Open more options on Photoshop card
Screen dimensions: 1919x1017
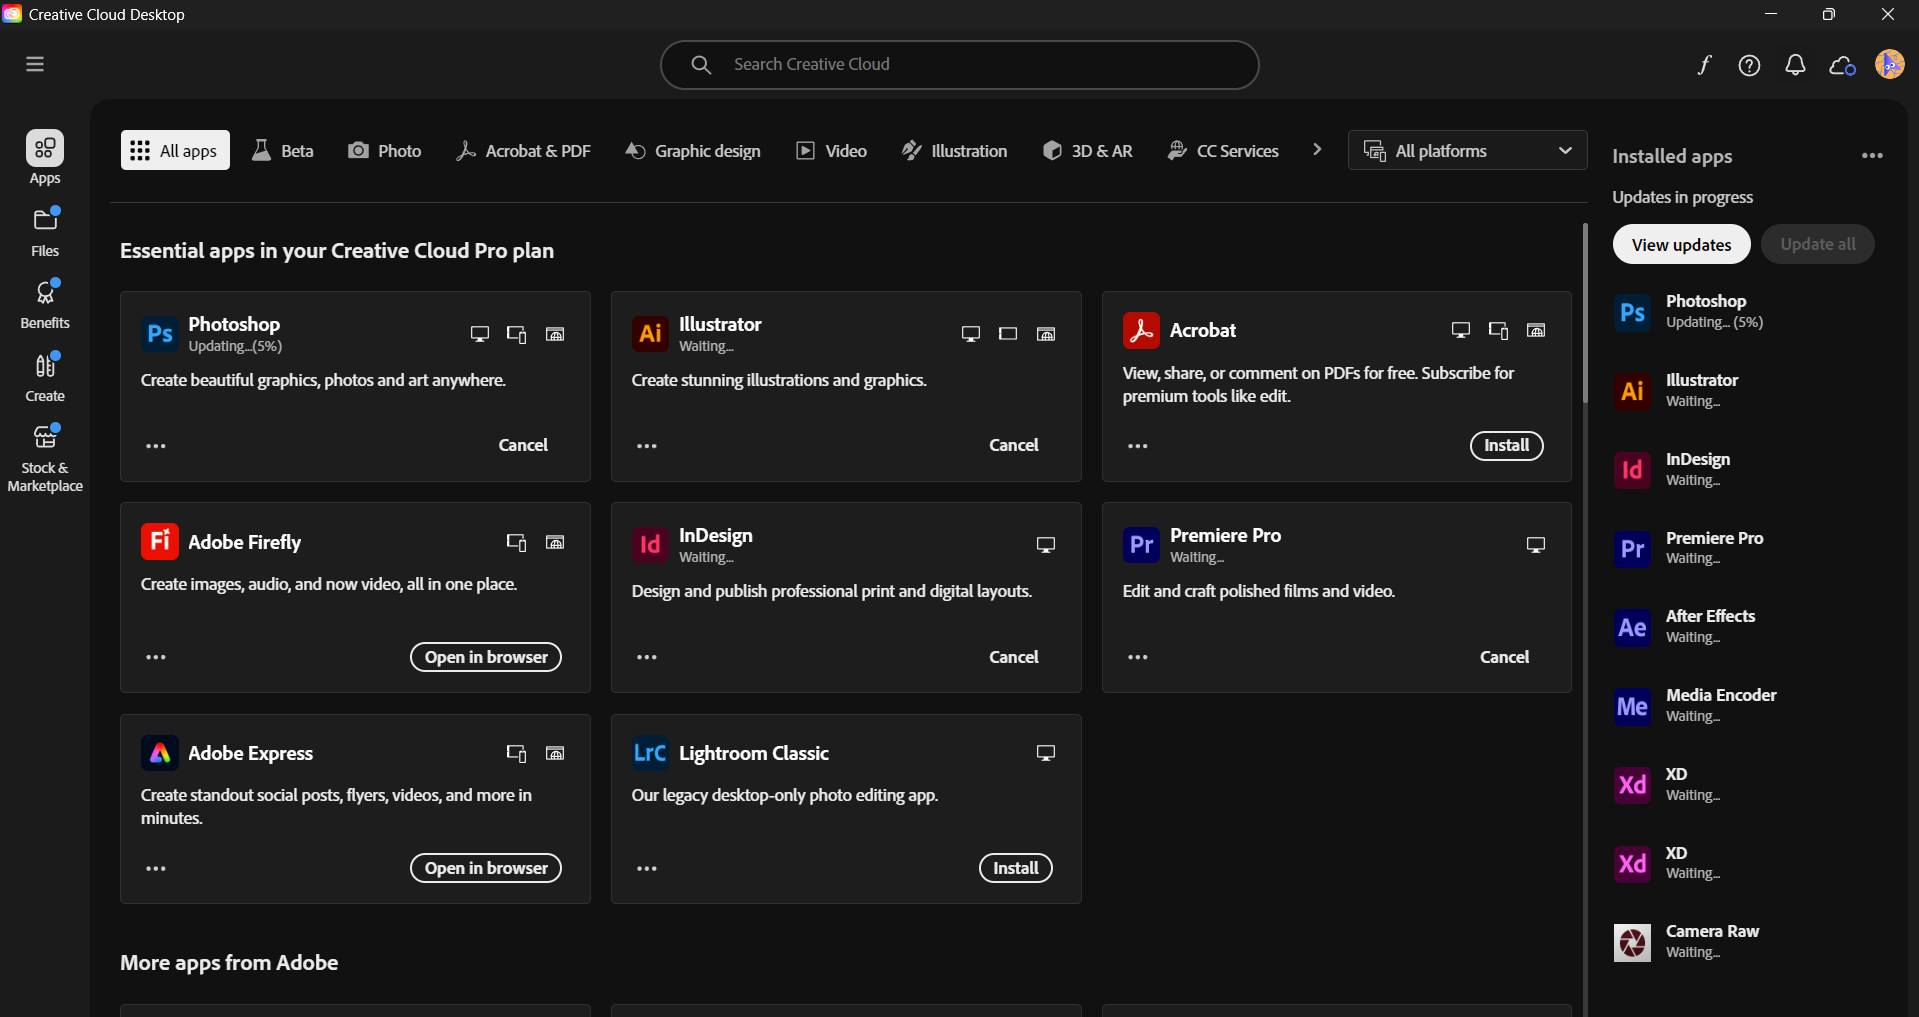156,446
